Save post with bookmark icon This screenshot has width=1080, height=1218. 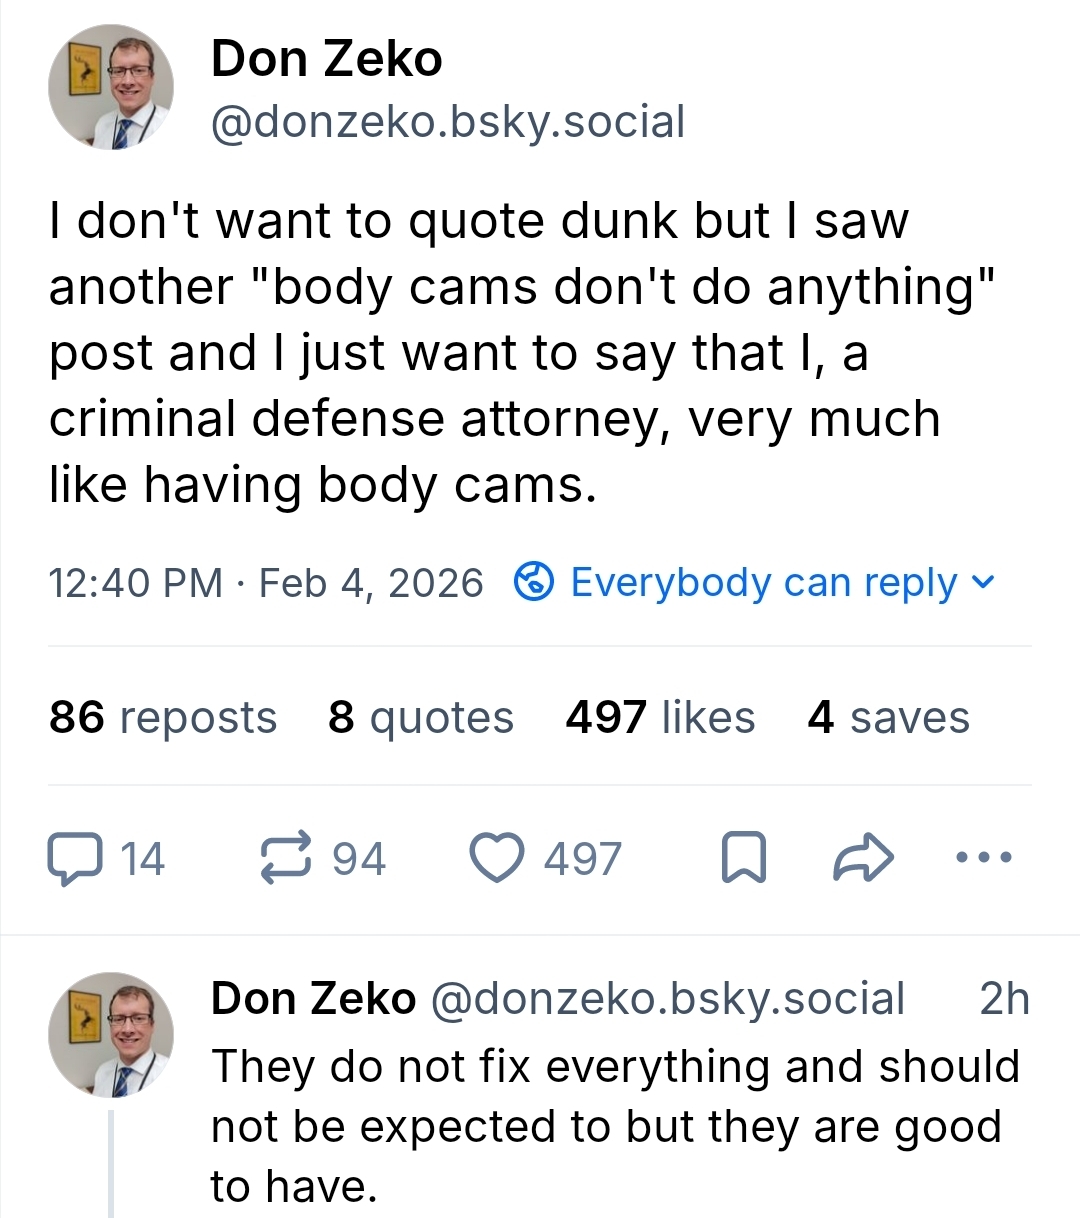[x=743, y=858]
